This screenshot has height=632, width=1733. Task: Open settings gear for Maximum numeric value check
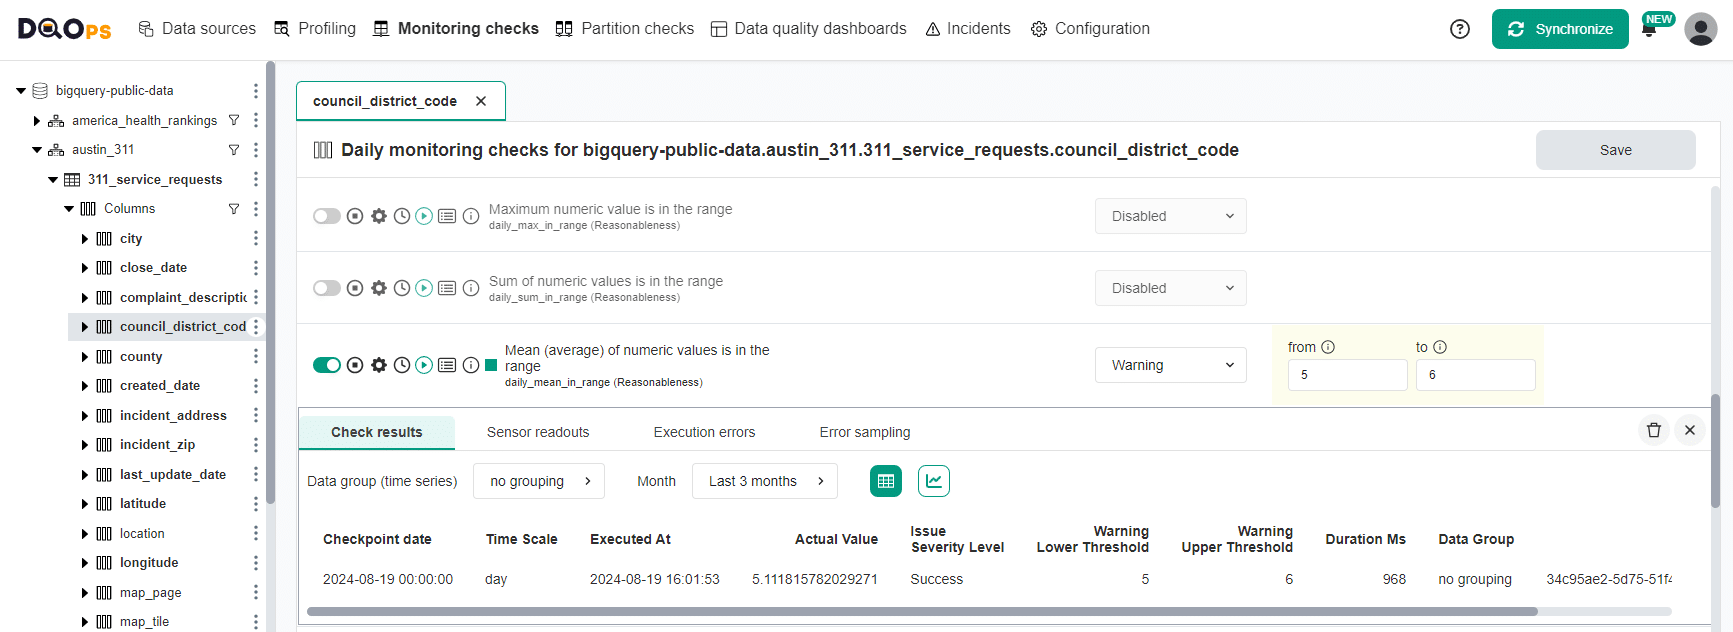[x=379, y=216]
